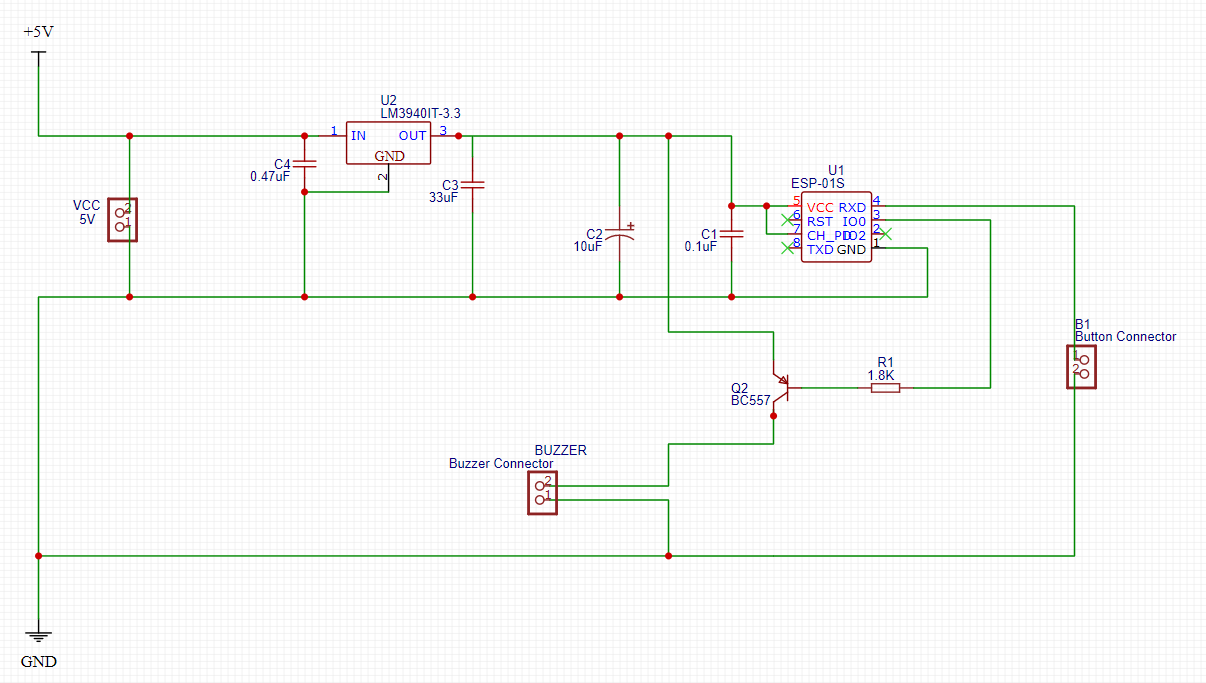
Task: Select the LM3940IT-3.3 regulator symbol U2
Action: pyautogui.click(x=387, y=143)
